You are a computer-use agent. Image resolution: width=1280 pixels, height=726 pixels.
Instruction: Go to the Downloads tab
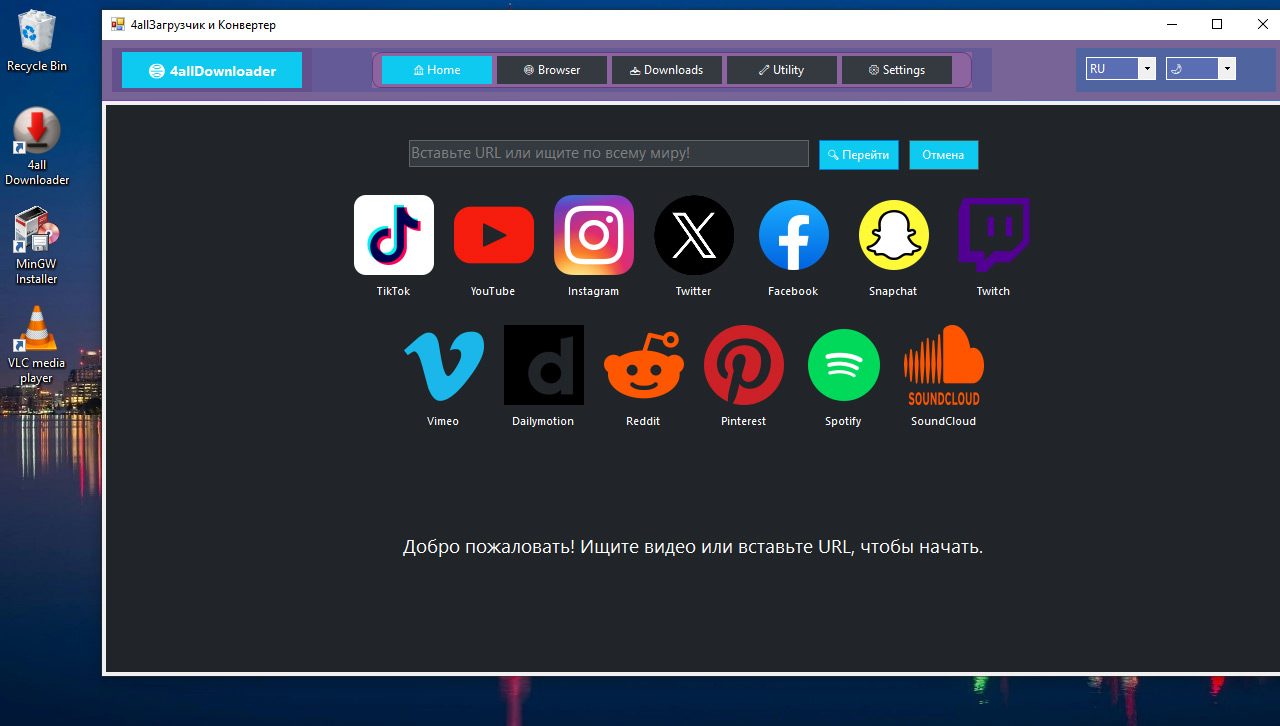(667, 70)
